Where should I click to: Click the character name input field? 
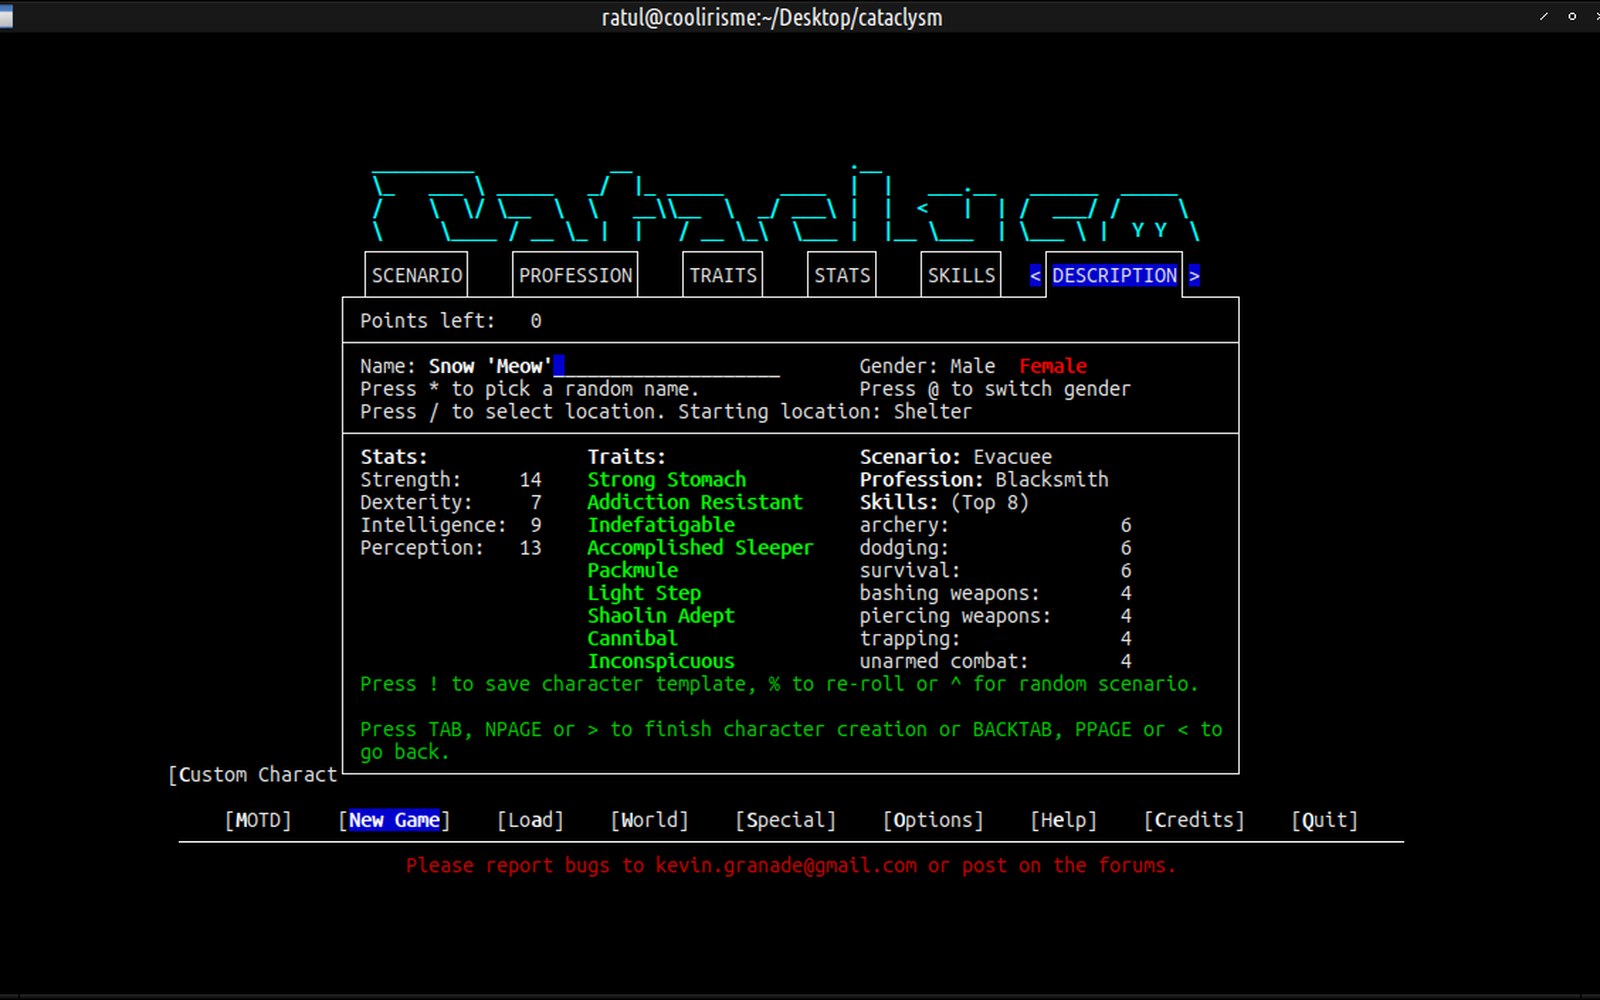(604, 366)
